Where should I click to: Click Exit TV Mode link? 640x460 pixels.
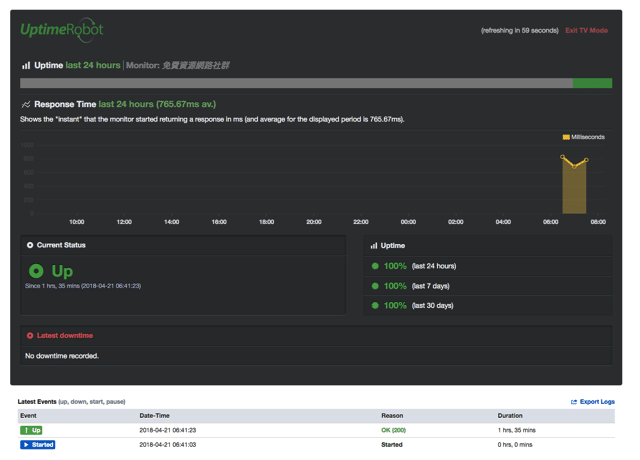pyautogui.click(x=586, y=31)
